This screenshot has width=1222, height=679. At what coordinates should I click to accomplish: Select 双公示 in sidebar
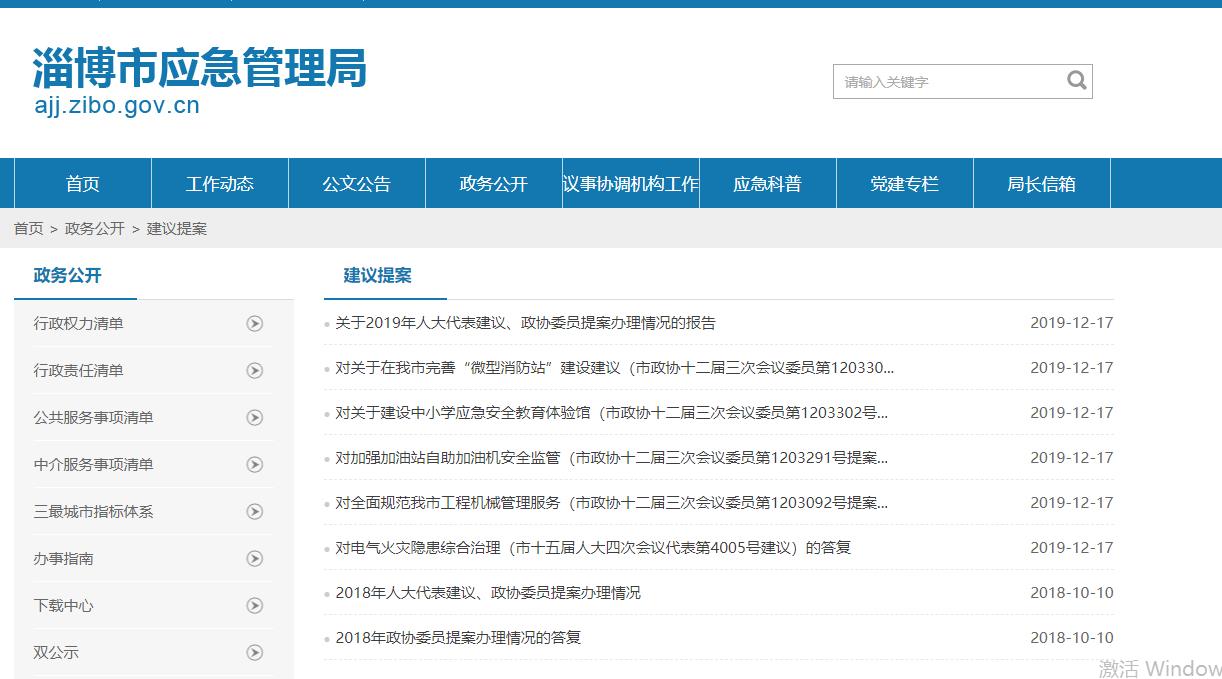pos(56,652)
